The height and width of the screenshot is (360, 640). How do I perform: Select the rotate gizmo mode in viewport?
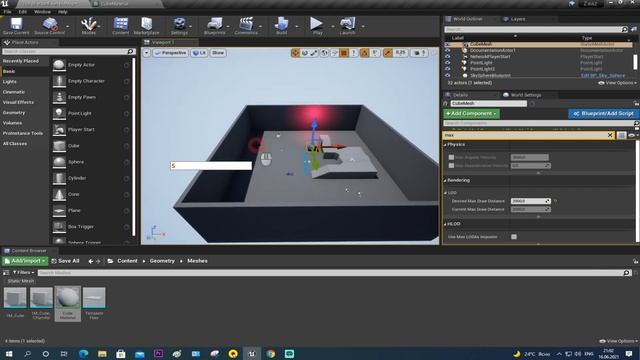(x=304, y=53)
